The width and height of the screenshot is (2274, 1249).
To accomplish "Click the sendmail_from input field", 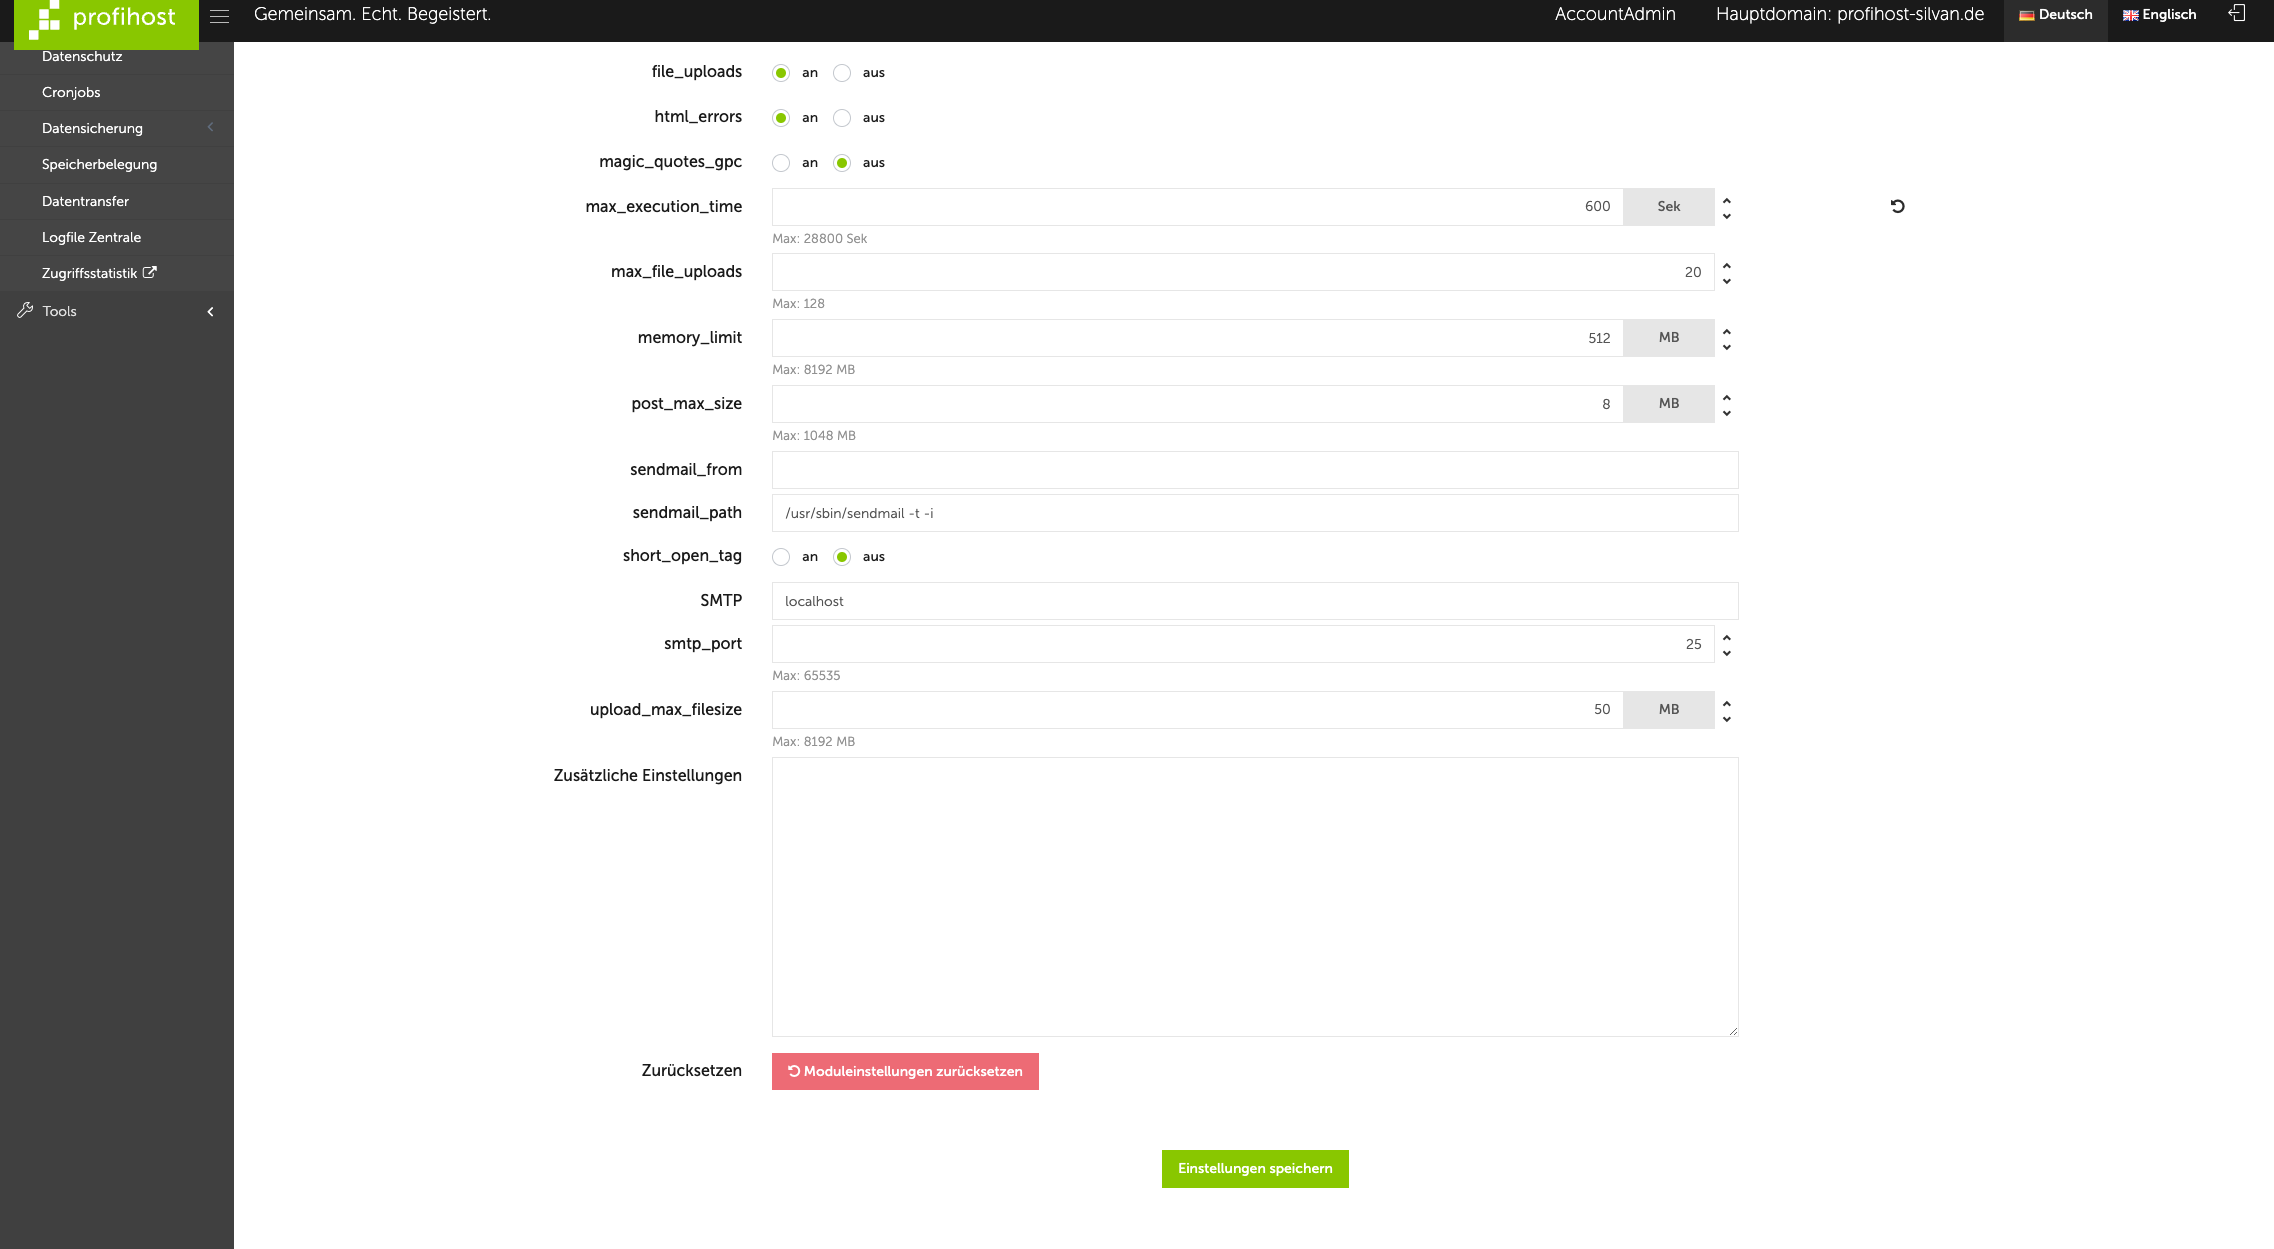I will [1254, 470].
